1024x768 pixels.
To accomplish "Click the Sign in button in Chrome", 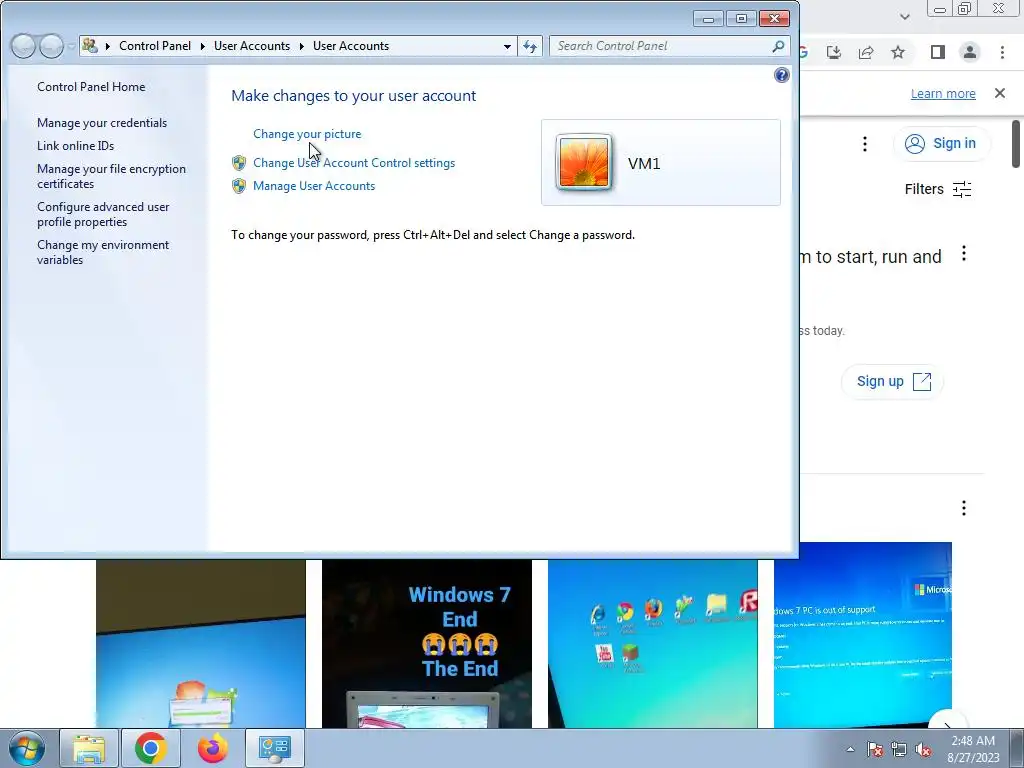I will (x=942, y=144).
